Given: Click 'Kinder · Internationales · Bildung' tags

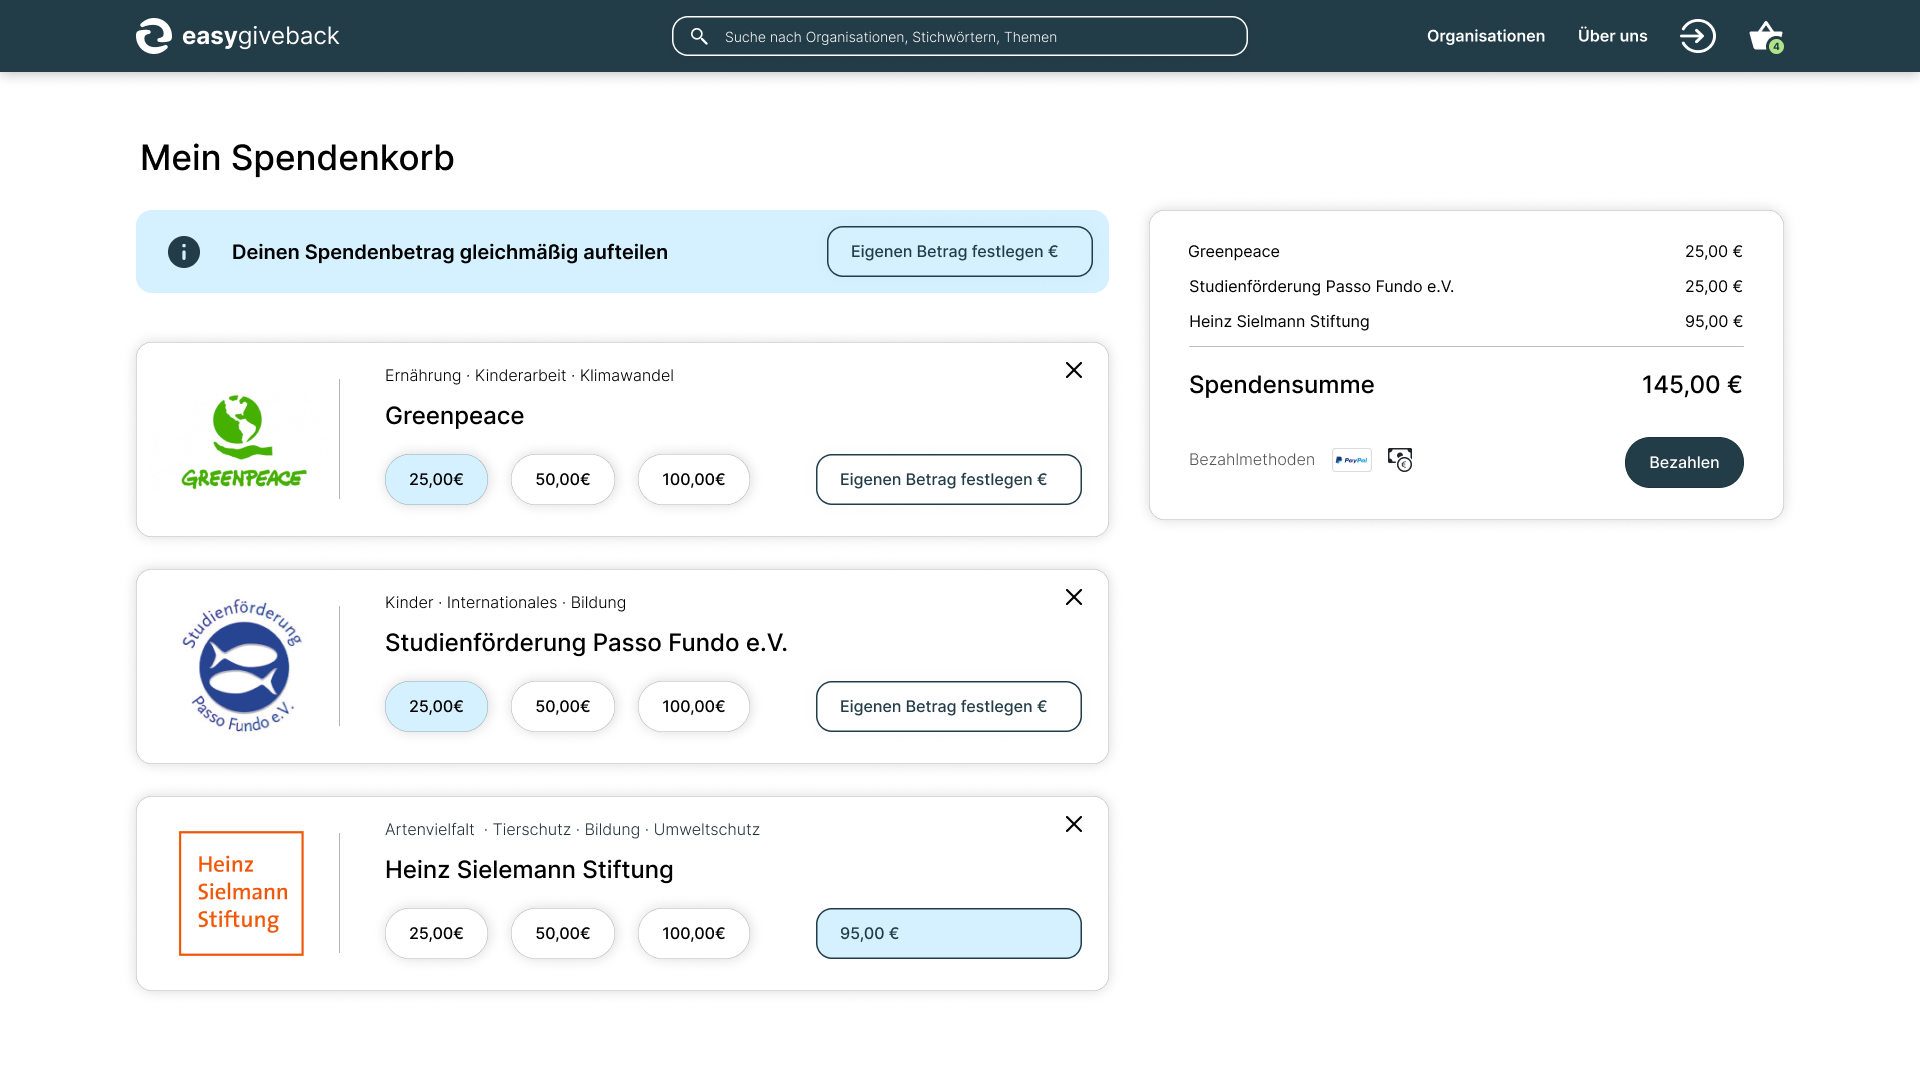Looking at the screenshot, I should point(505,603).
